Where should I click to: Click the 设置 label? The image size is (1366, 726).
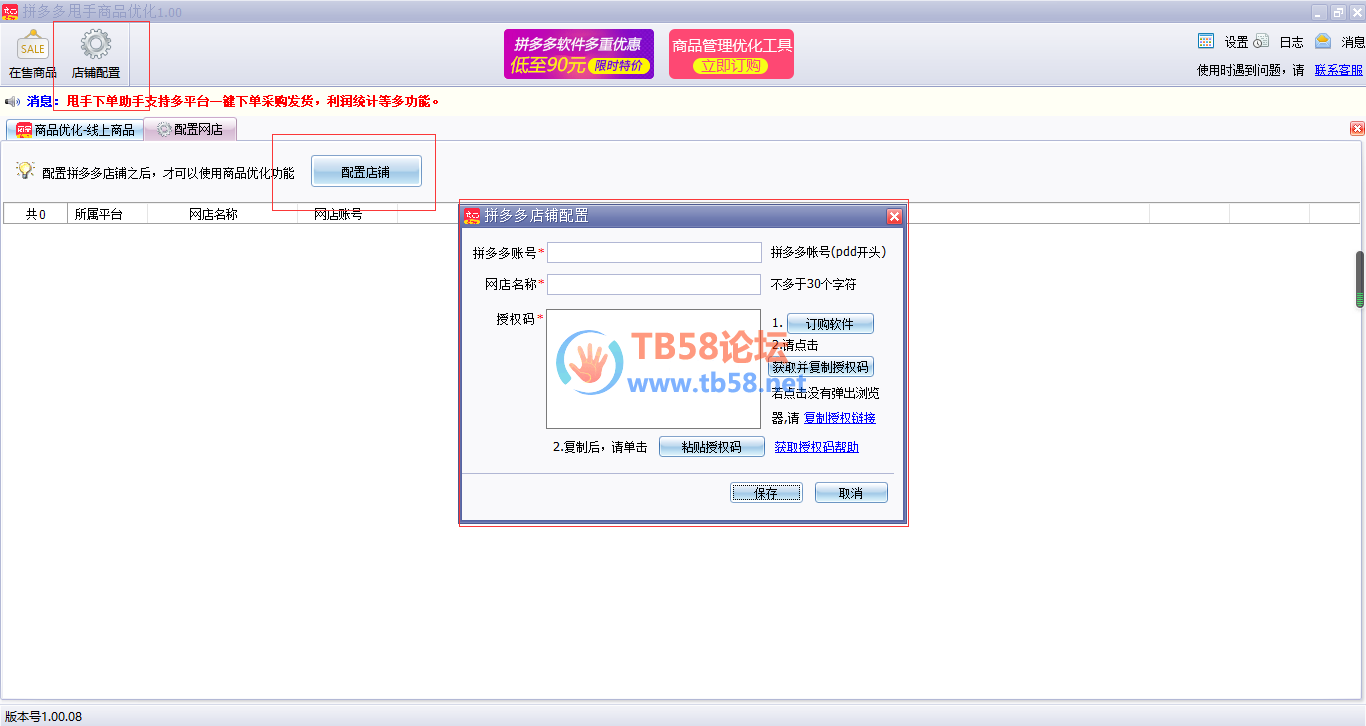coord(1237,42)
